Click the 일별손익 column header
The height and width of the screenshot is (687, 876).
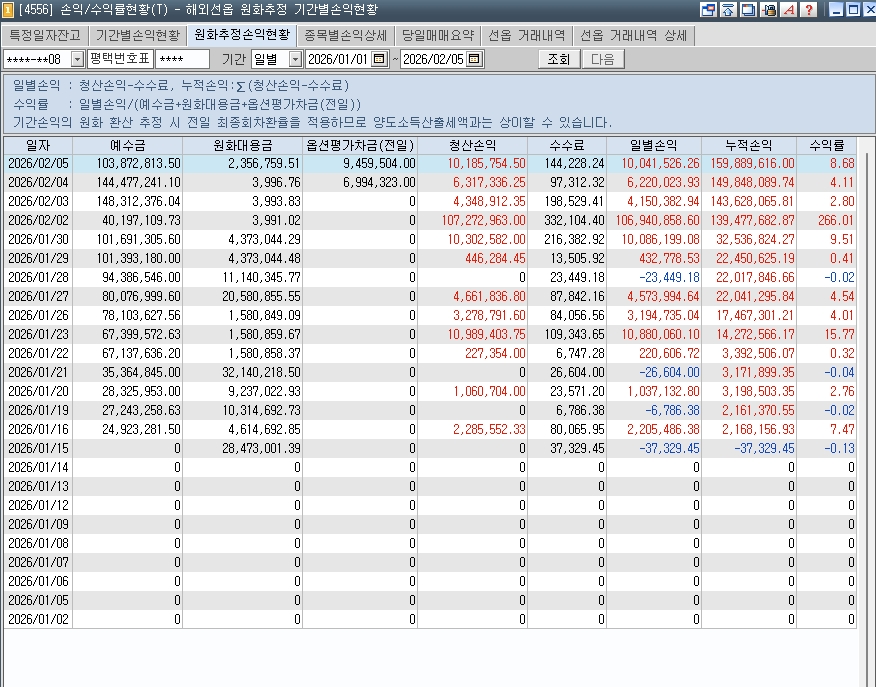(654, 145)
